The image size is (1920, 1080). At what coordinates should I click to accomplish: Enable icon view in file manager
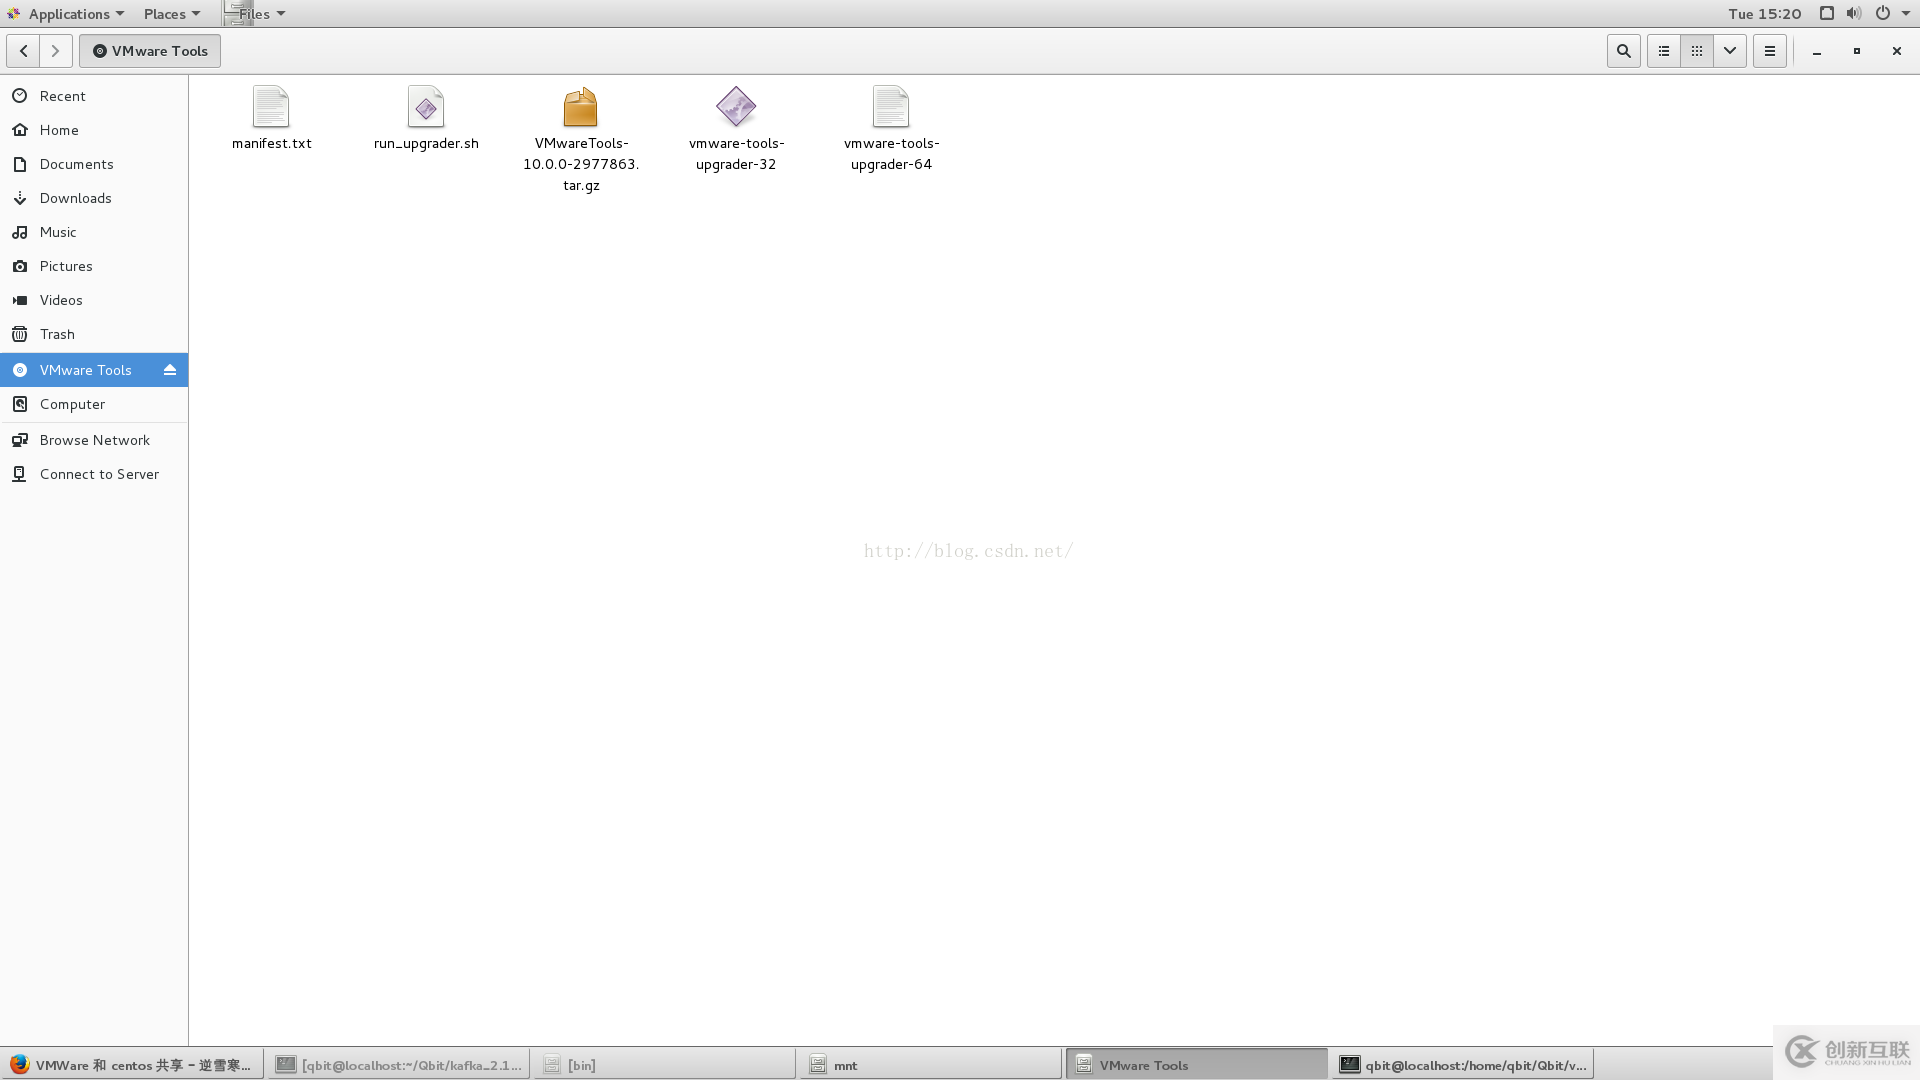[x=1697, y=50]
